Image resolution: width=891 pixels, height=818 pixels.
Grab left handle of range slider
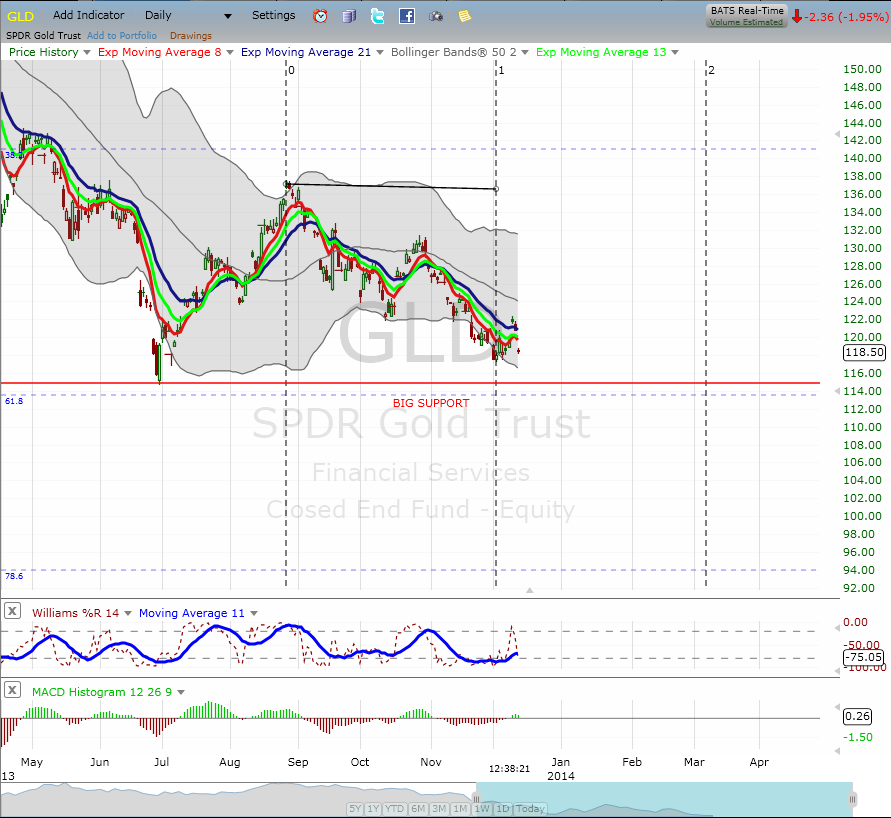tap(477, 799)
